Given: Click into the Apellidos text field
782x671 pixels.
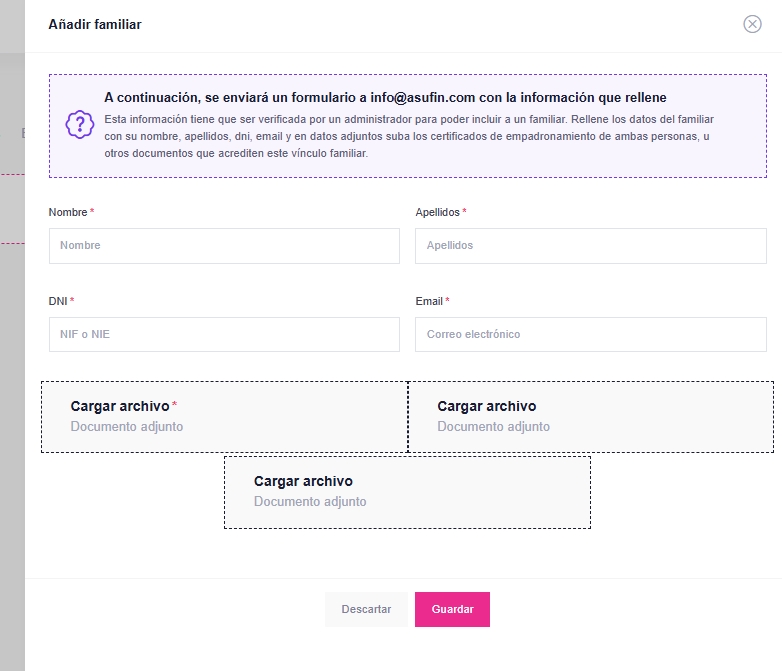Looking at the screenshot, I should point(590,246).
